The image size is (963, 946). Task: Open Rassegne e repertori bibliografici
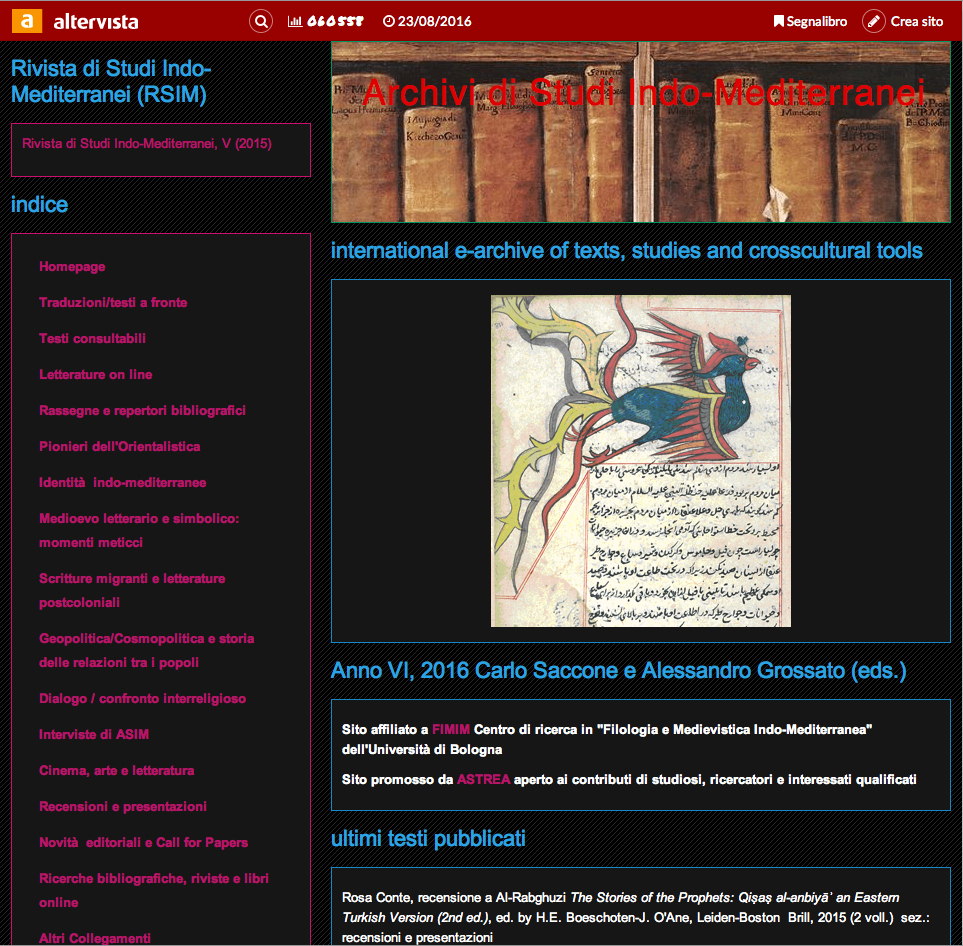142,410
